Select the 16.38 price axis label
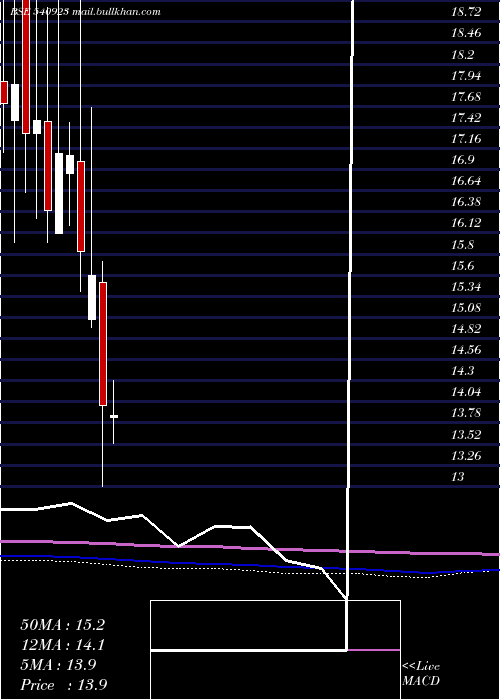The height and width of the screenshot is (700, 500). click(466, 202)
